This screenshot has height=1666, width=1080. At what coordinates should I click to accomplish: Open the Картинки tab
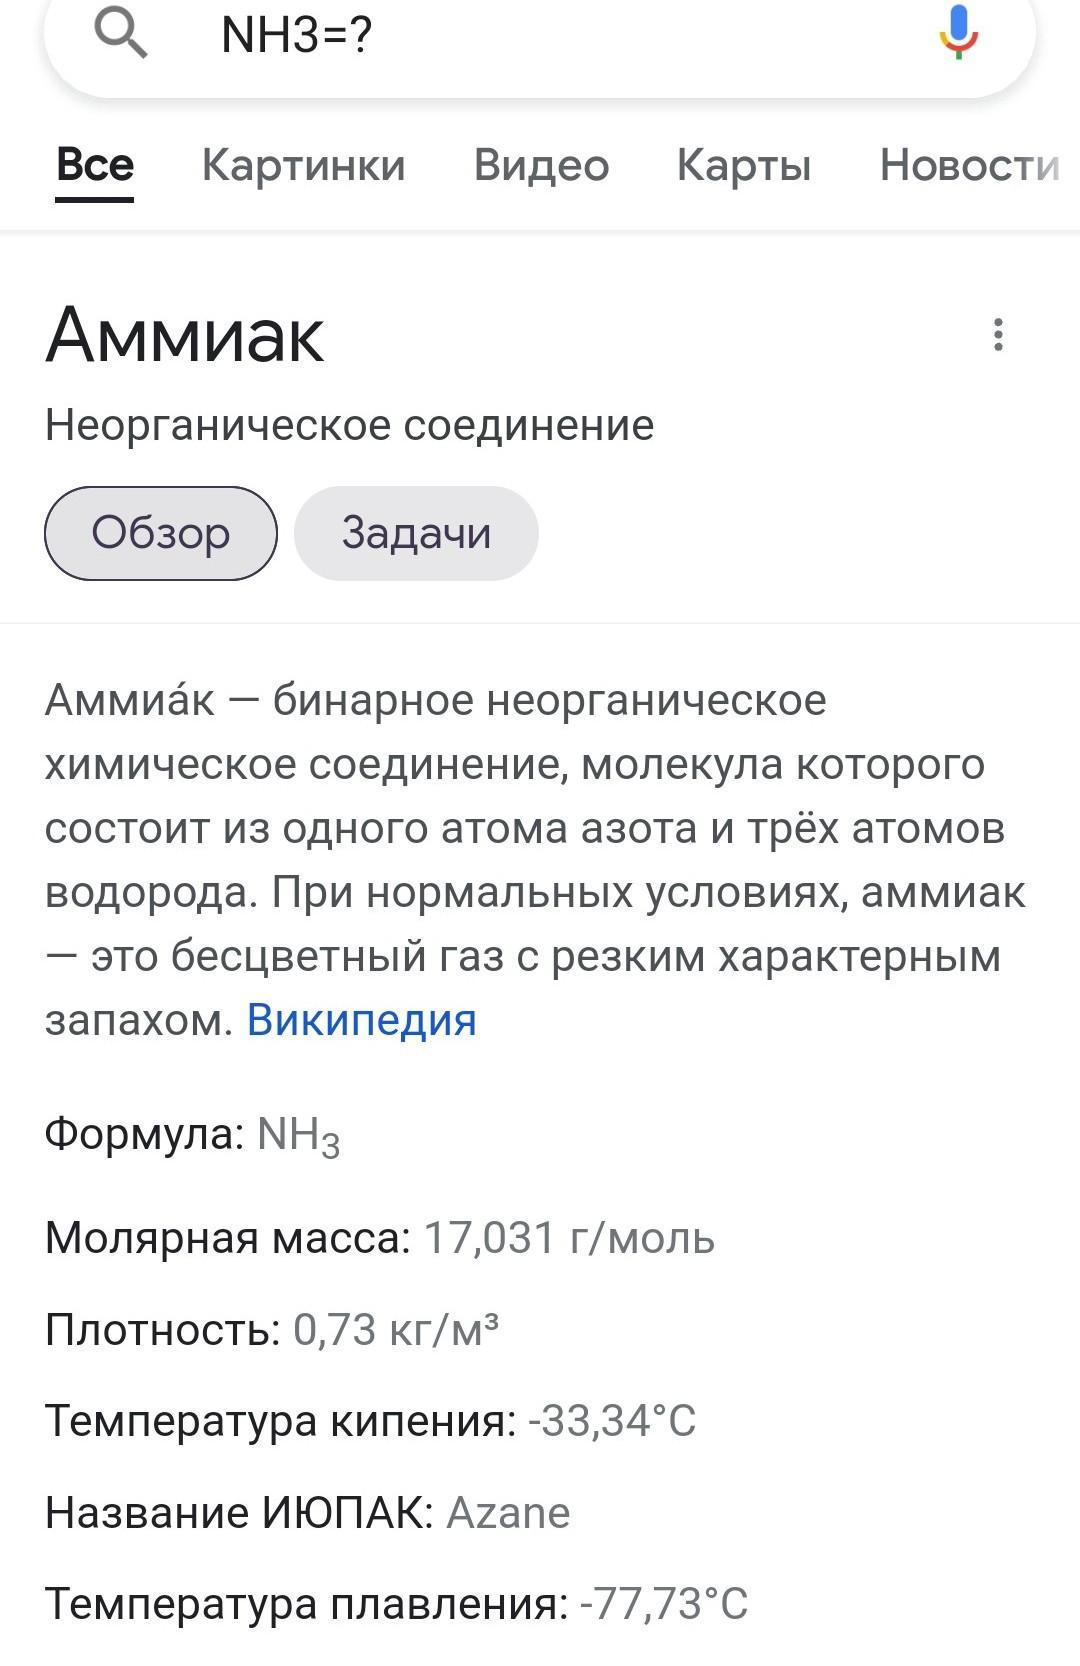(x=304, y=165)
